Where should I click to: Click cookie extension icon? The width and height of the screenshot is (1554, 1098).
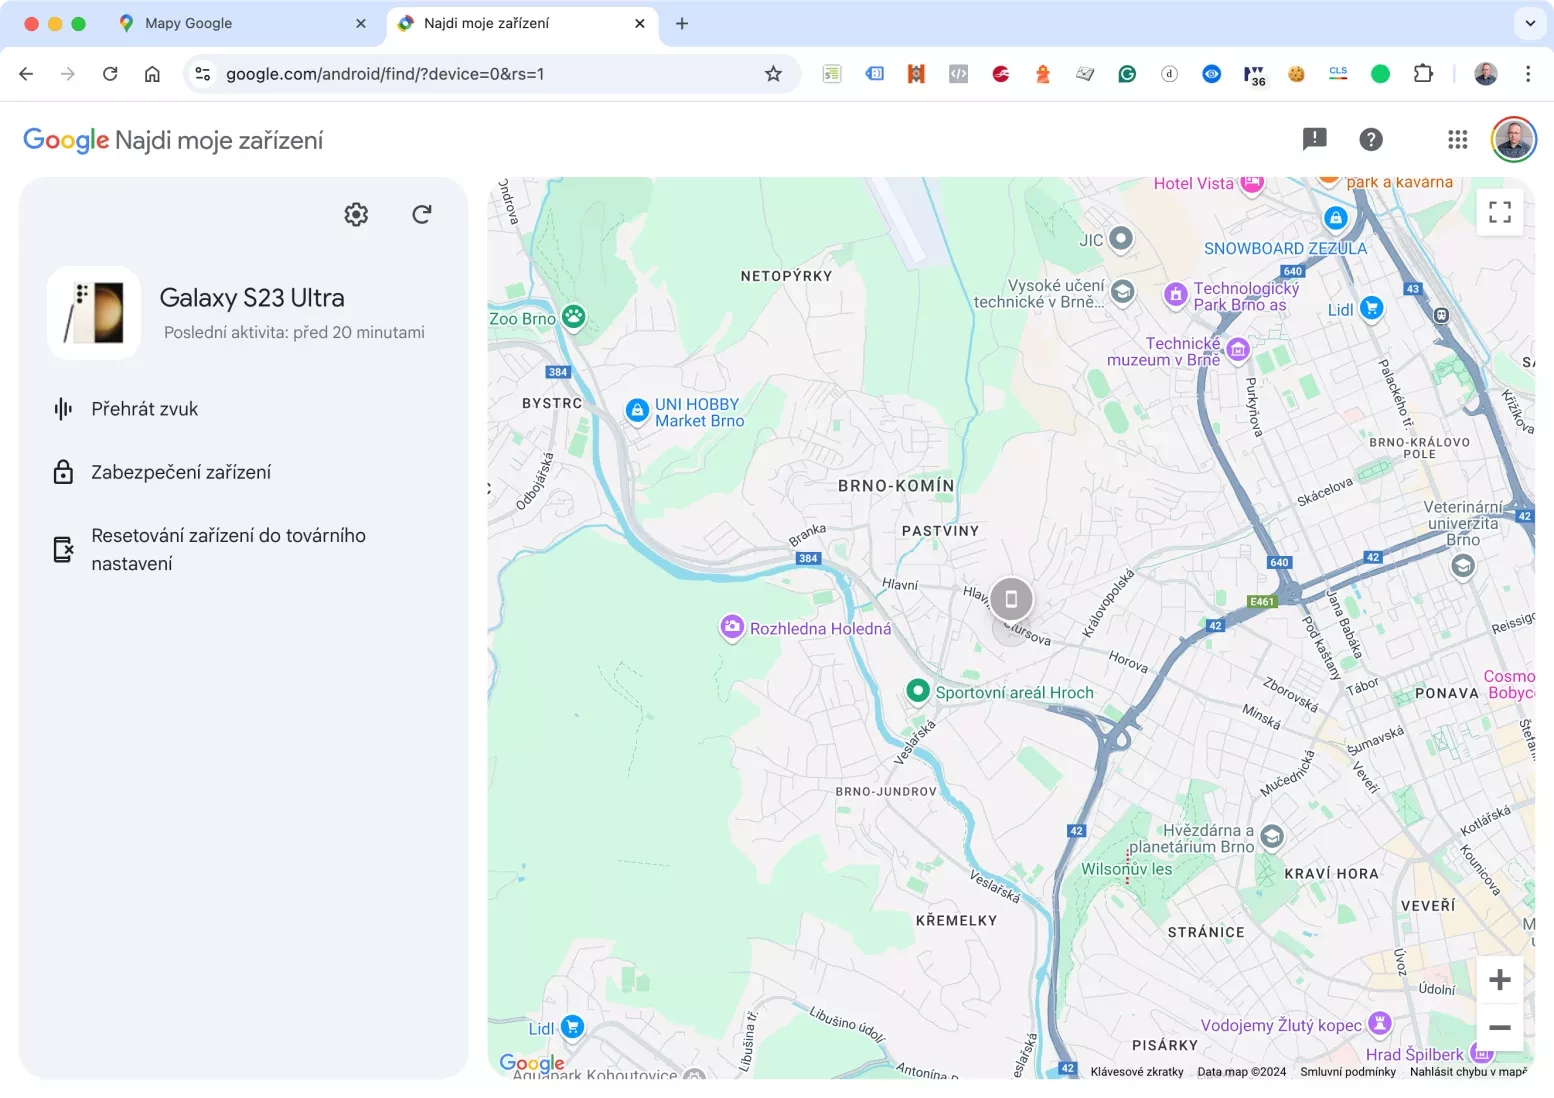tap(1296, 74)
